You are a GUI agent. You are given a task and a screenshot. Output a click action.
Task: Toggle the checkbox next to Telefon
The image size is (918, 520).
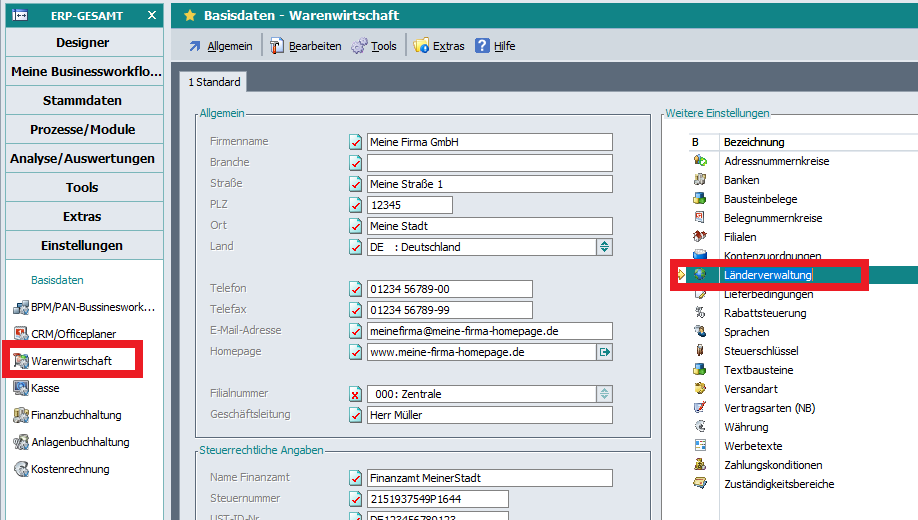tap(355, 289)
